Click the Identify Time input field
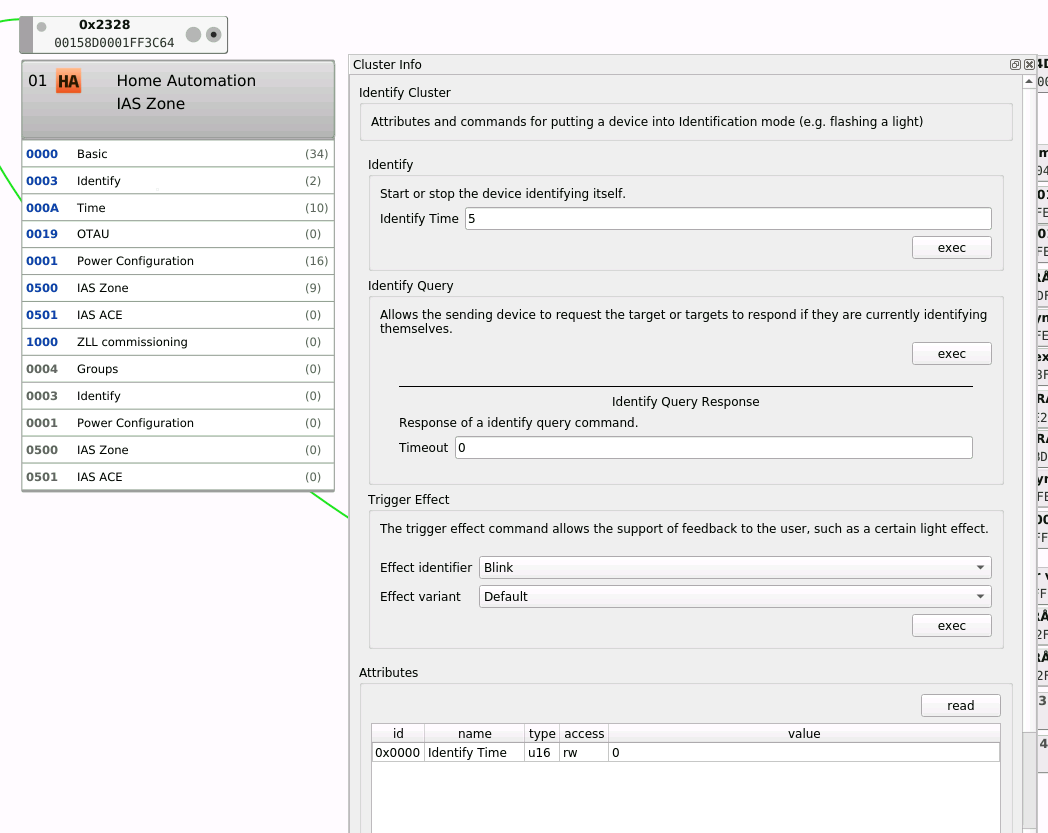Screen dimensions: 1048x833 (729, 219)
